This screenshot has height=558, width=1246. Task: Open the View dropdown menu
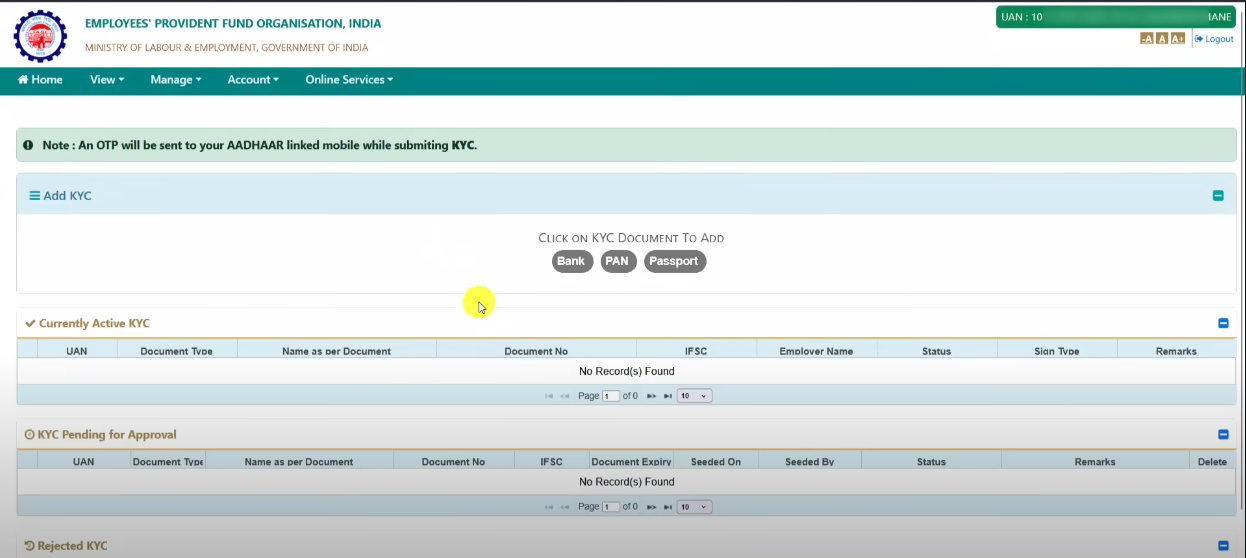(107, 80)
